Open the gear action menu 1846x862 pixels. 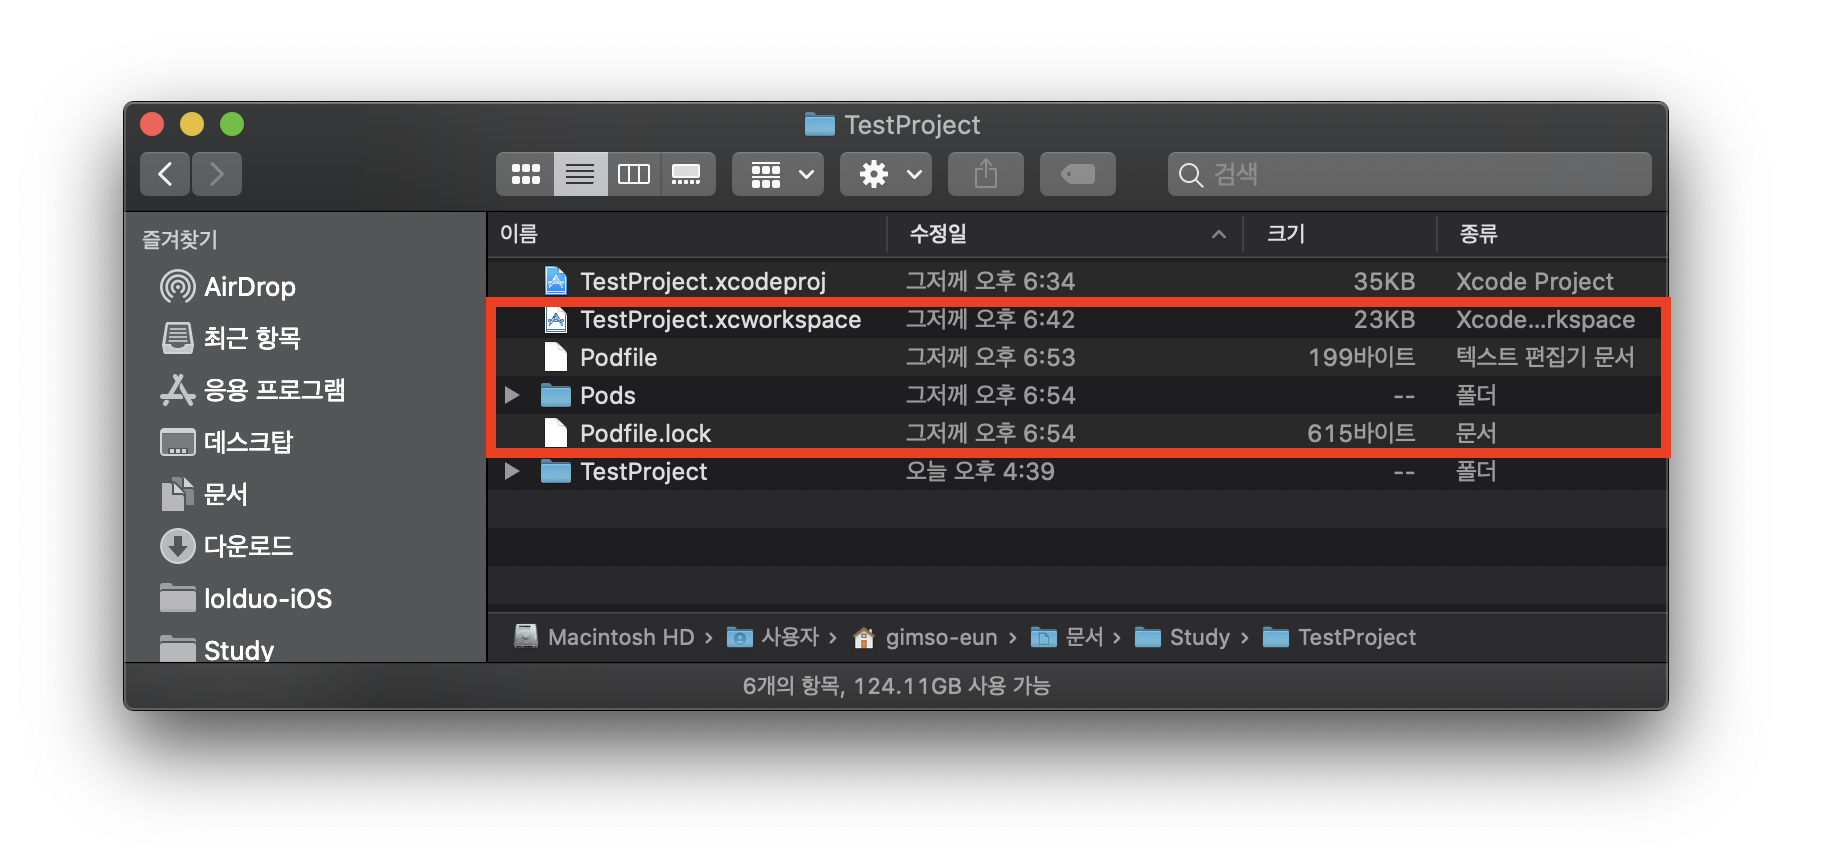pyautogui.click(x=886, y=174)
